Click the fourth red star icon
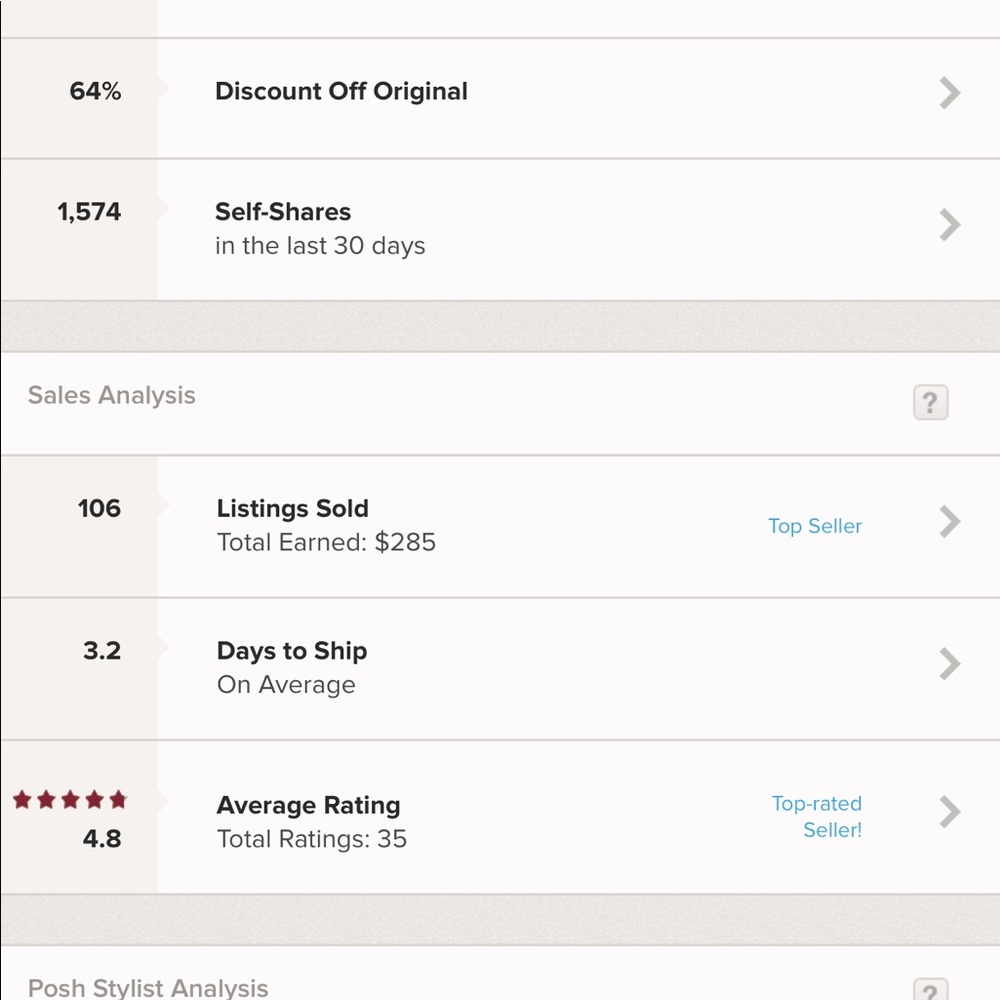 [x=93, y=799]
